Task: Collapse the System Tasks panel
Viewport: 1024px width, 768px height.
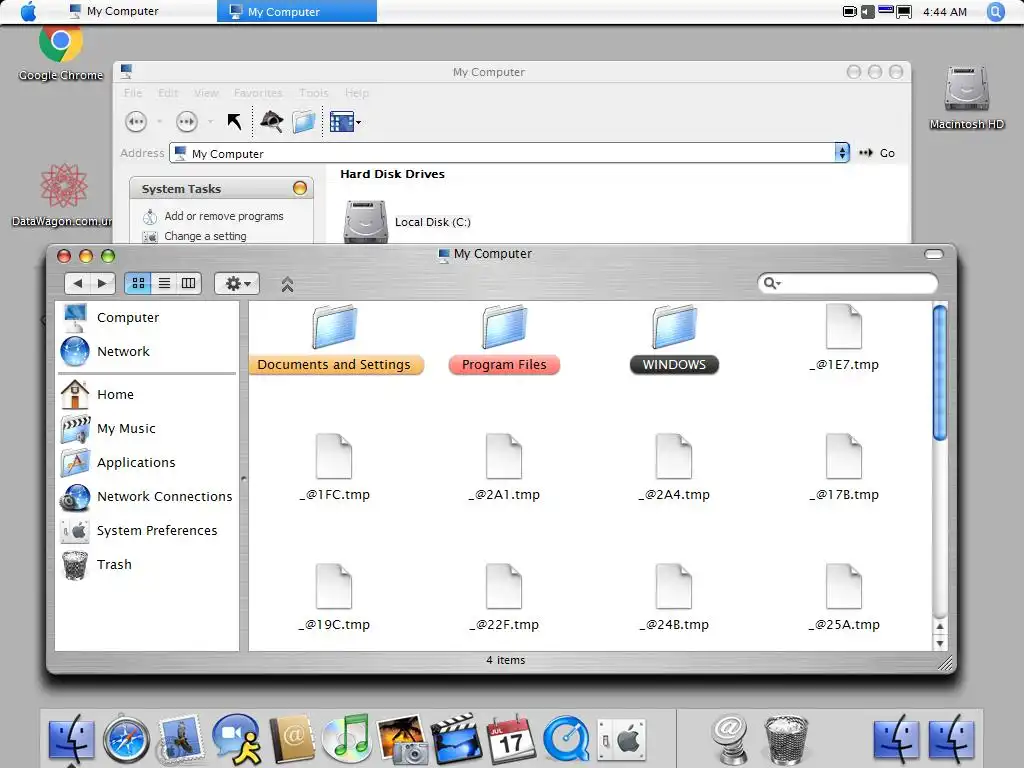Action: tap(300, 188)
